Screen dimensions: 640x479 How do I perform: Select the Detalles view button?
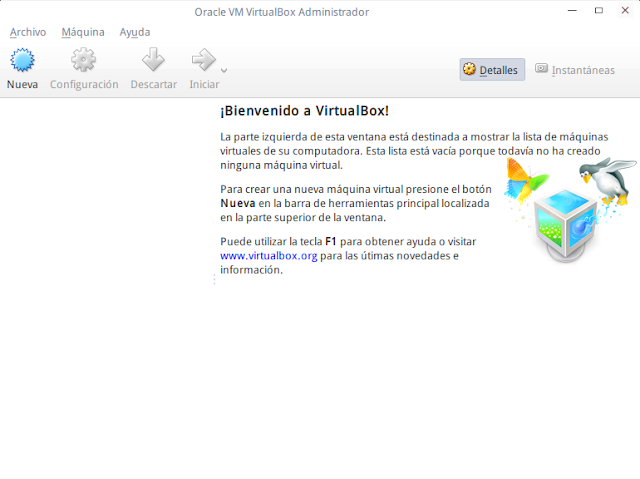pos(492,70)
